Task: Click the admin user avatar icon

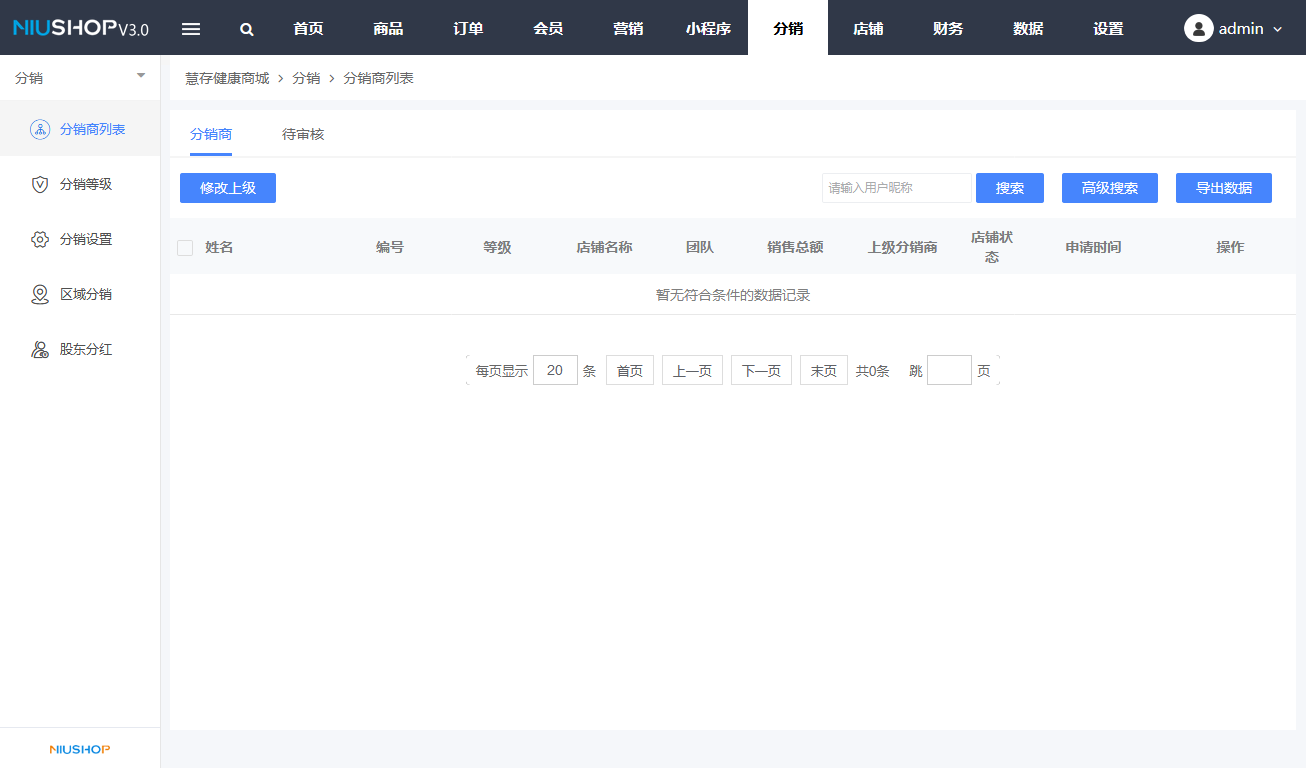Action: point(1198,28)
